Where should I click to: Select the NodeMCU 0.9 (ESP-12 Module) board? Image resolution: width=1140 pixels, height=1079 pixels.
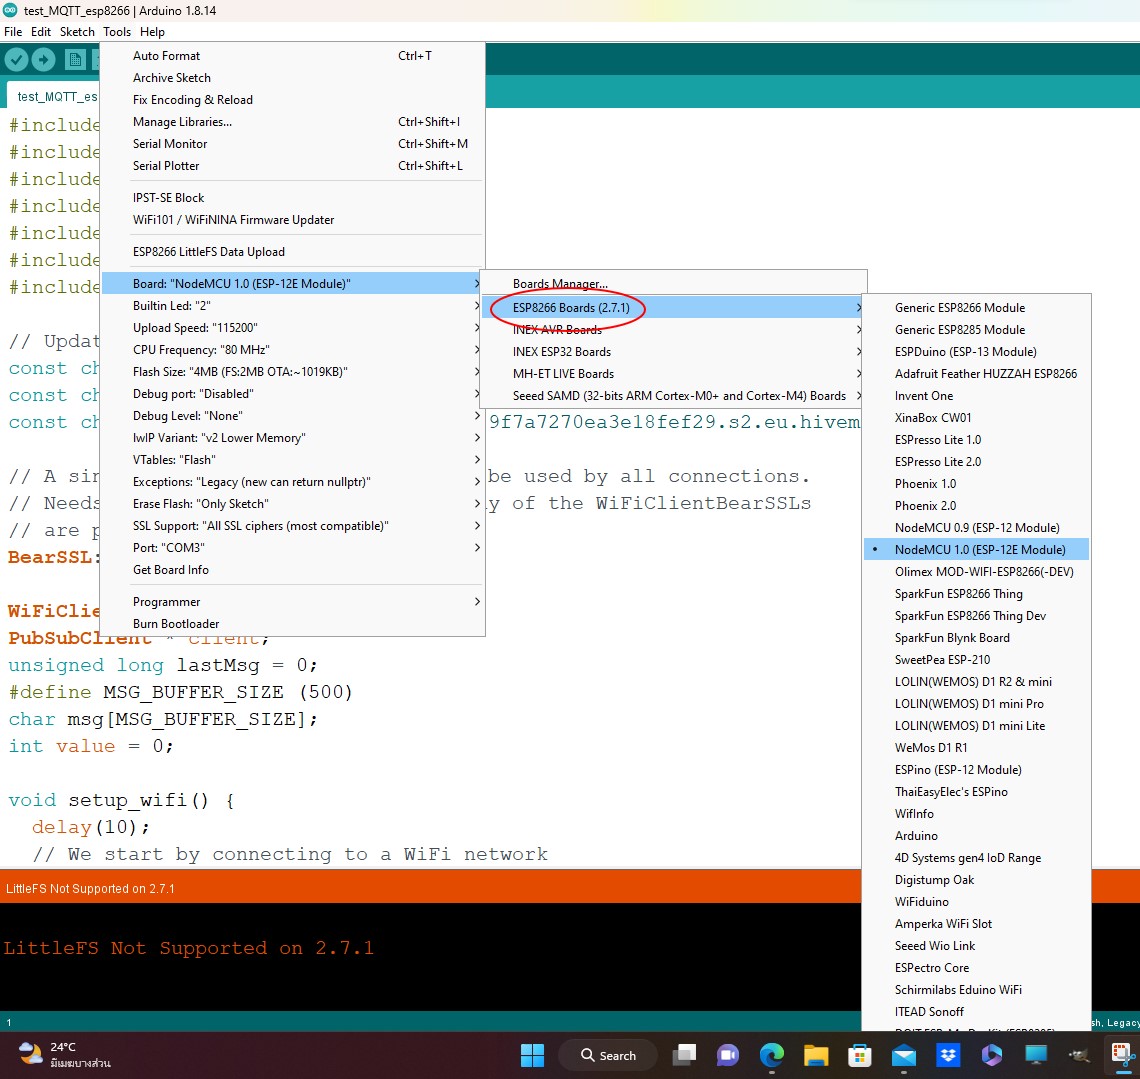pyautogui.click(x=966, y=527)
